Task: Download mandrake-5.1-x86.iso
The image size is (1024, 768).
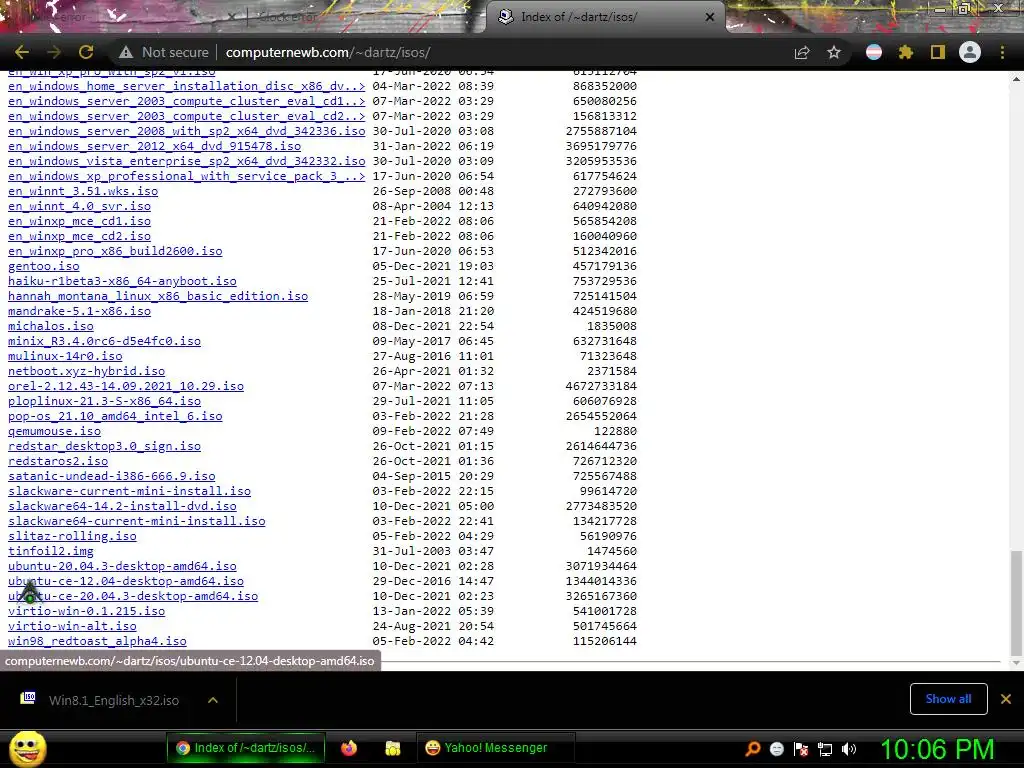Action: pyautogui.click(x=80, y=312)
